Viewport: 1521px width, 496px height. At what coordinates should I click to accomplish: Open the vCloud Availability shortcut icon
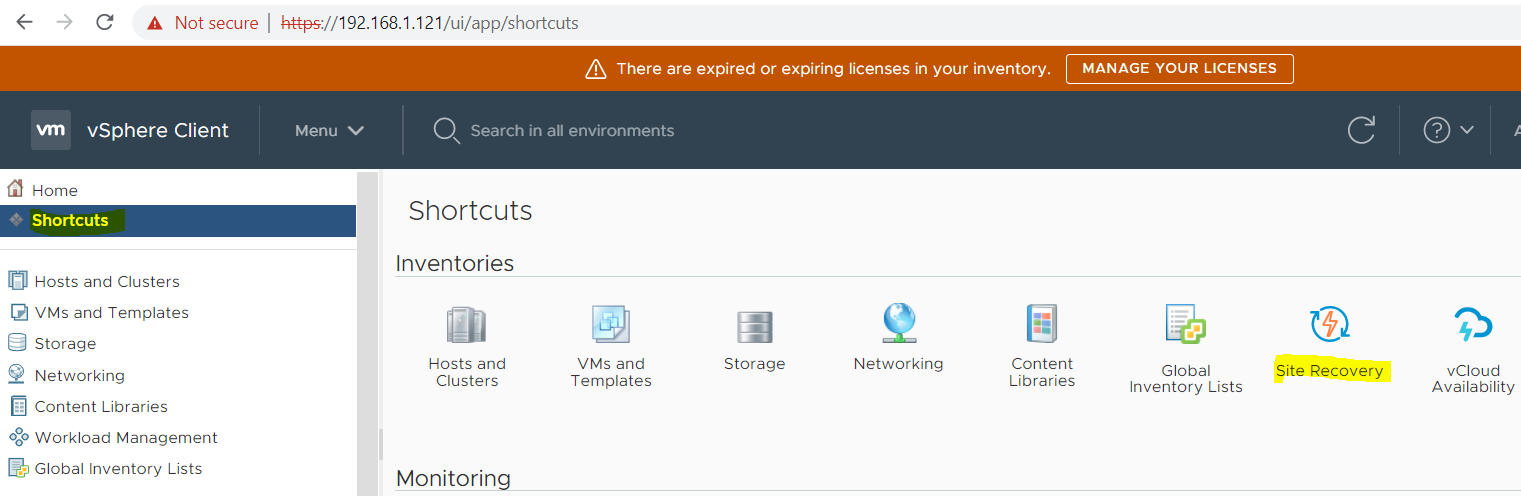1473,326
